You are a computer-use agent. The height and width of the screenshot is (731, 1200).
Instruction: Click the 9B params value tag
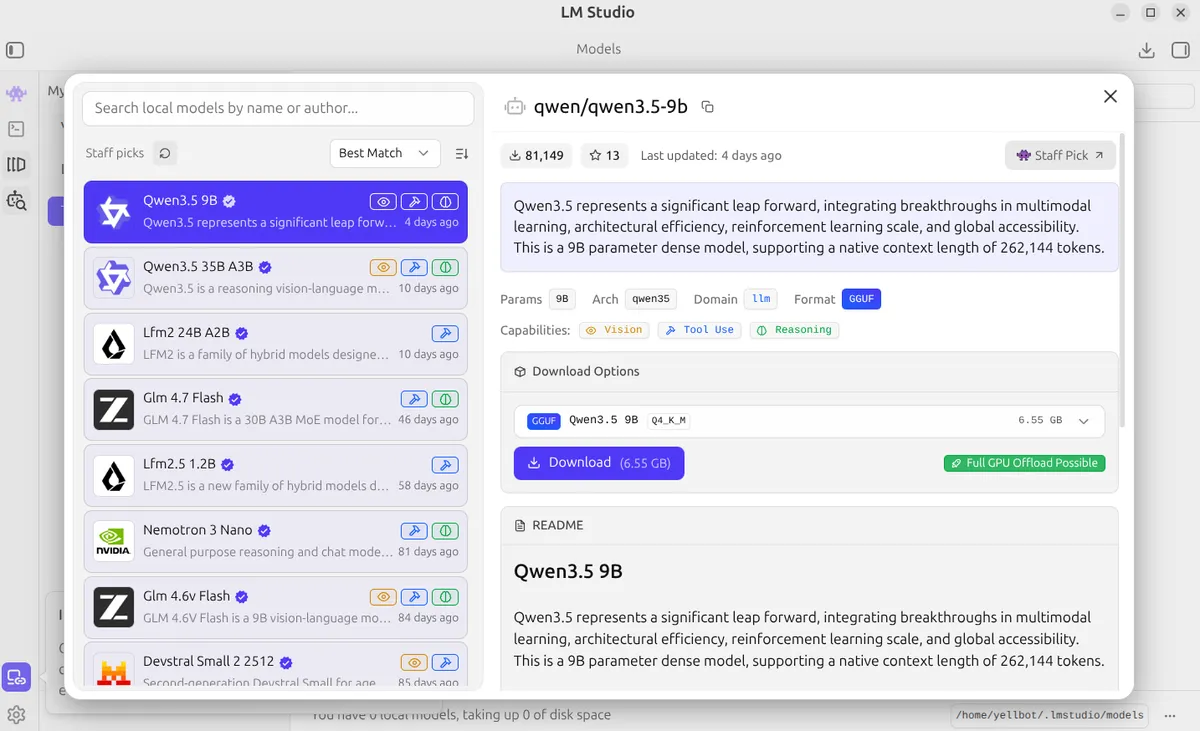click(x=562, y=299)
